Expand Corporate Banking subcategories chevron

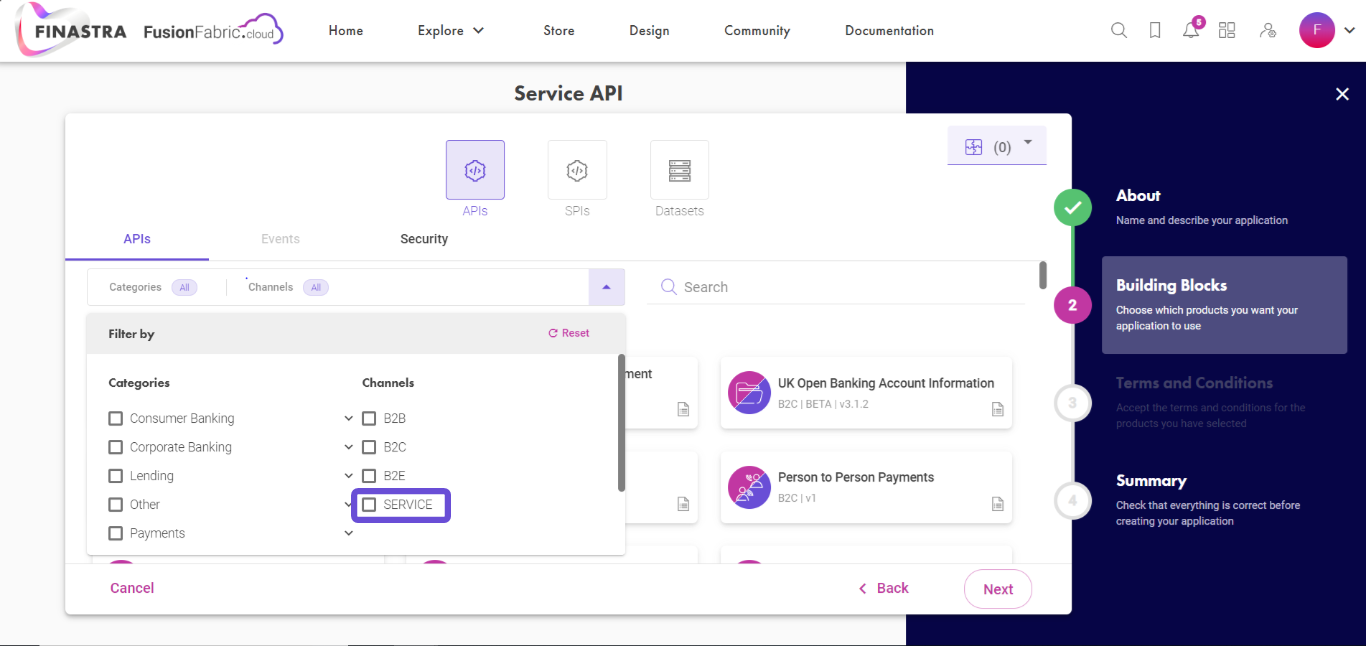click(x=348, y=447)
